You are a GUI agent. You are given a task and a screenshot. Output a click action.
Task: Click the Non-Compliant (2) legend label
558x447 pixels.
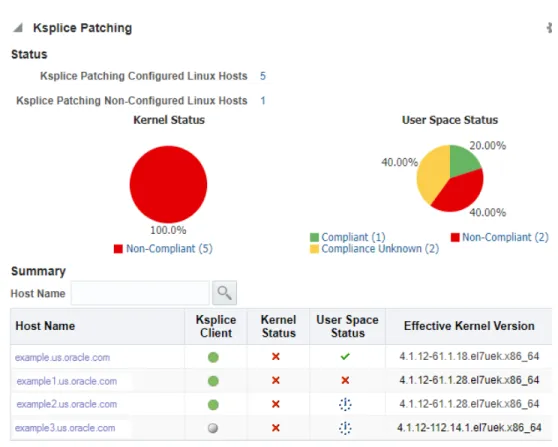505,237
